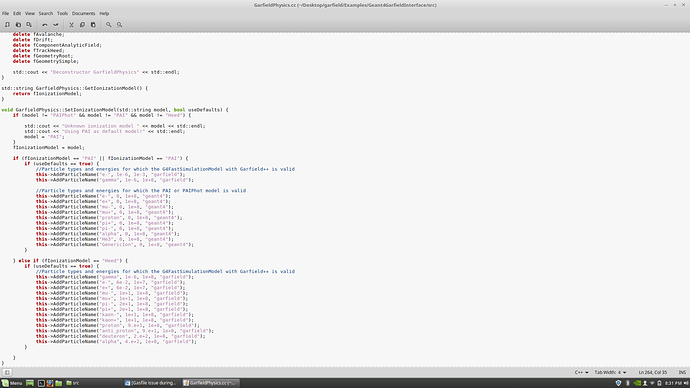The width and height of the screenshot is (690, 388).
Task: Open the Tools menu
Action: [62, 14]
